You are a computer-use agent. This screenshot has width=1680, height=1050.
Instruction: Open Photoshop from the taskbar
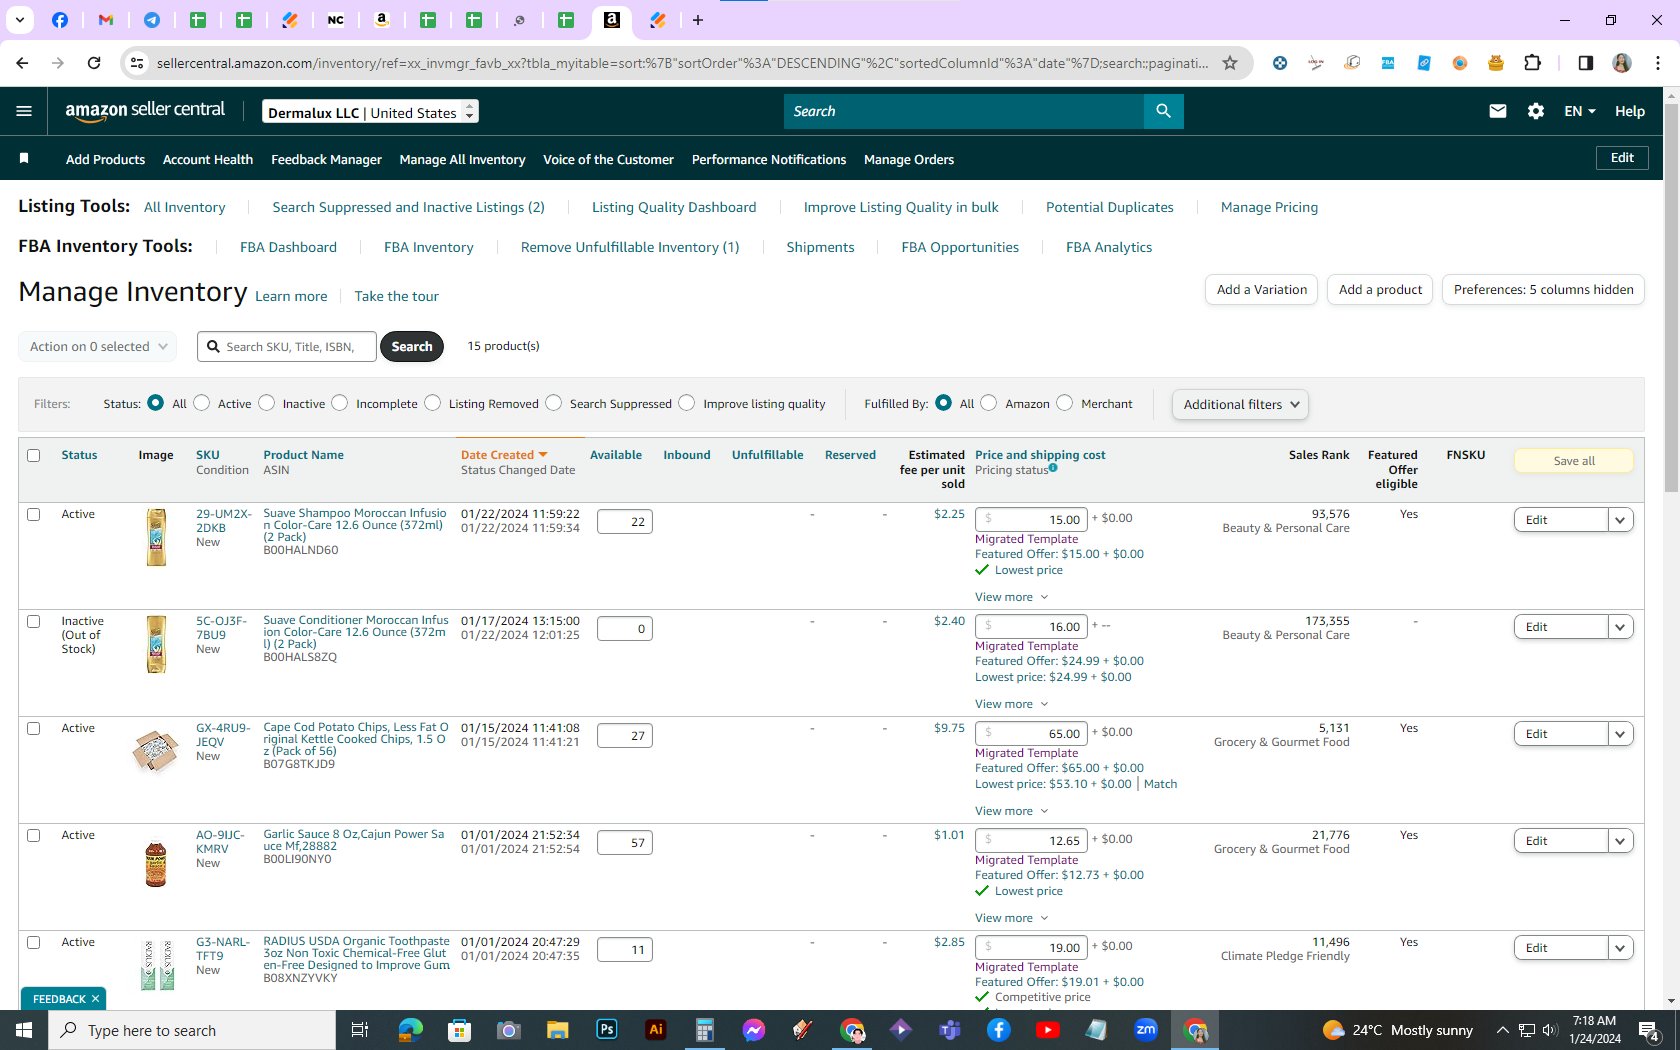[x=606, y=1030]
